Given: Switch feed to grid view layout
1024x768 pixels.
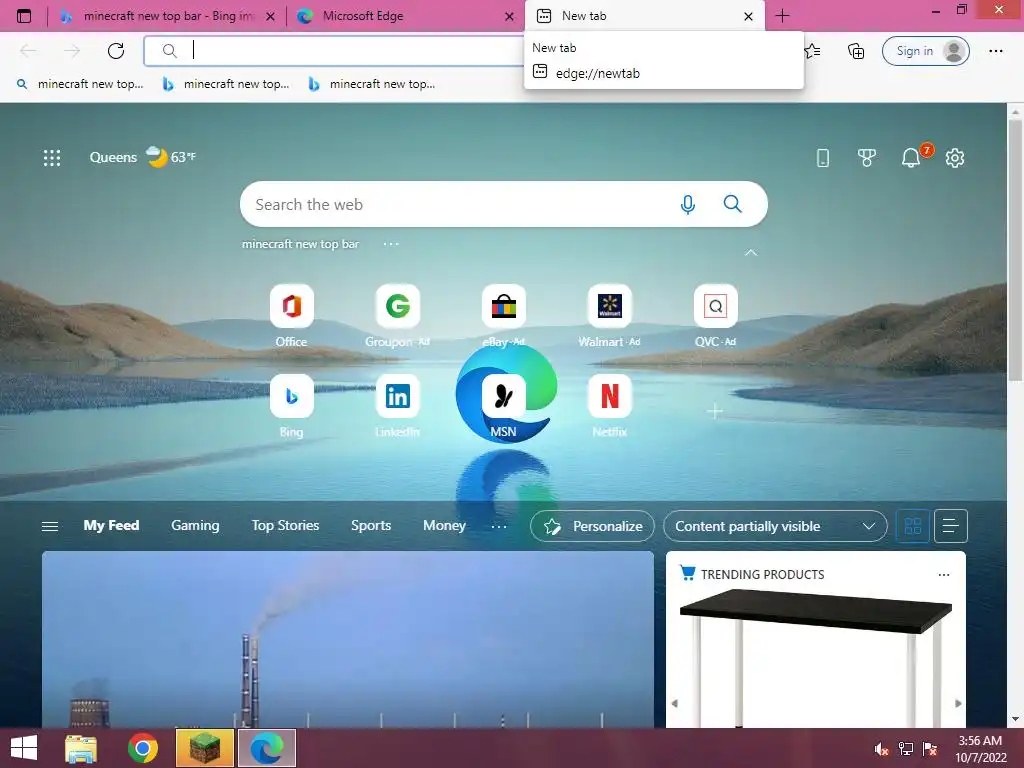Looking at the screenshot, I should (912, 526).
